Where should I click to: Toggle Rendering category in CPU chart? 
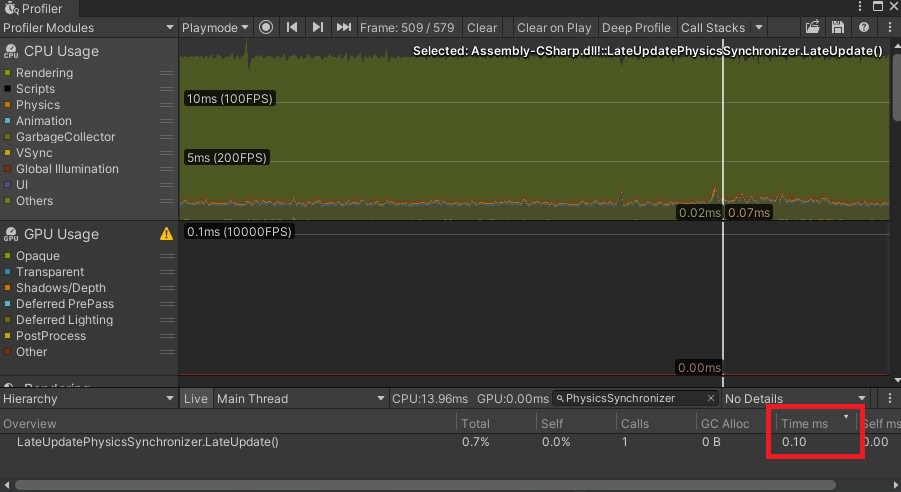tap(7, 73)
